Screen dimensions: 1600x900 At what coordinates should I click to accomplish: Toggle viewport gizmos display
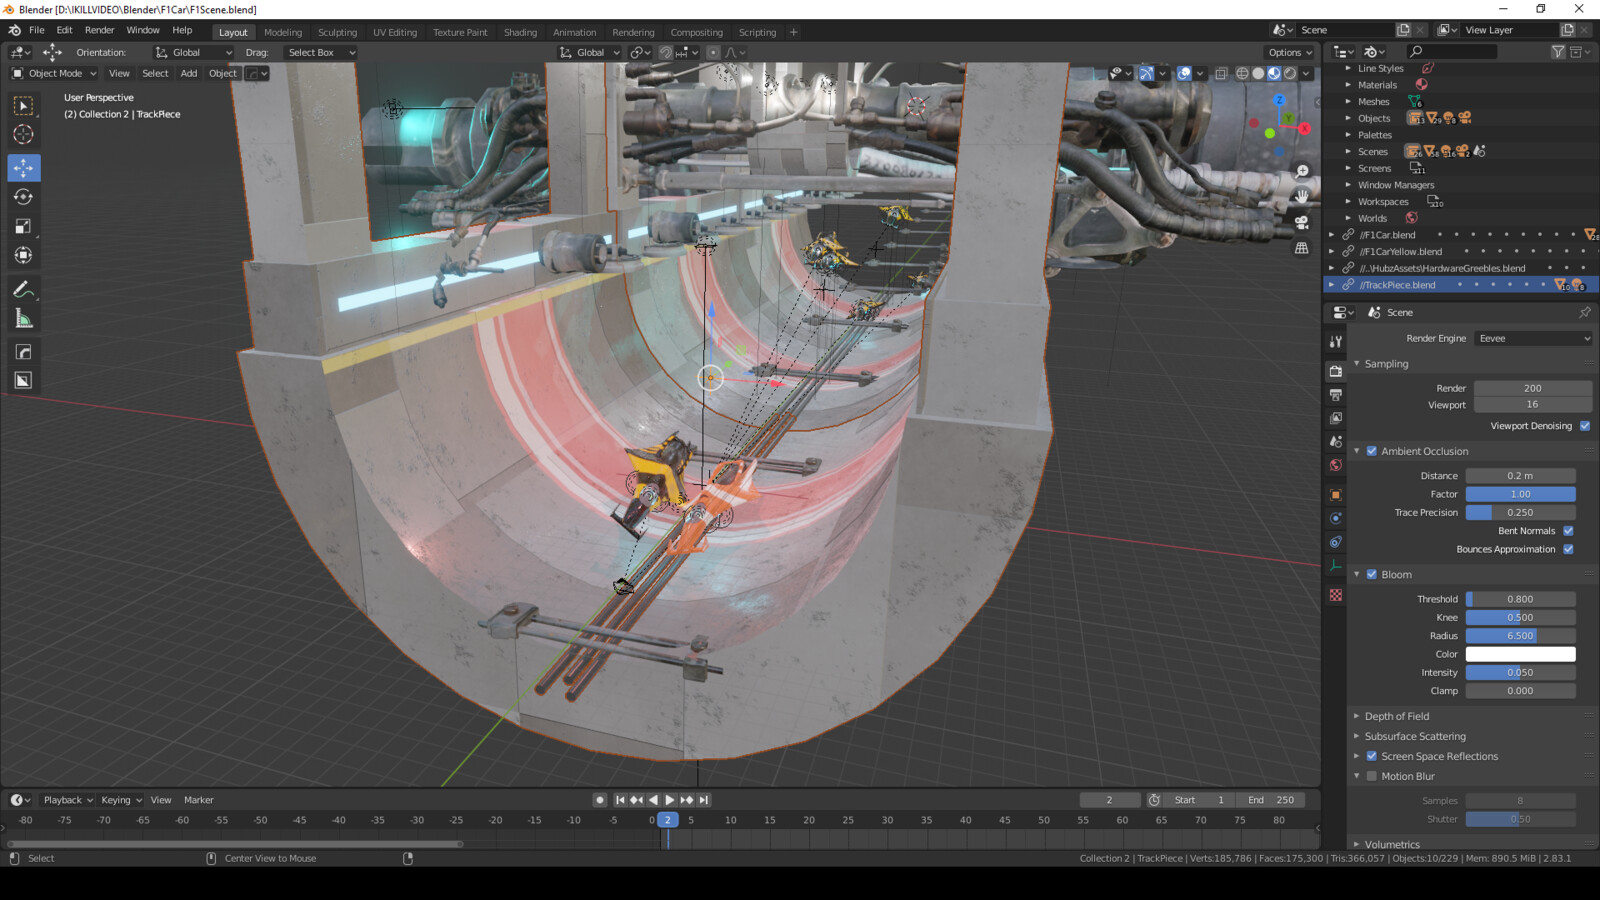click(x=1146, y=73)
